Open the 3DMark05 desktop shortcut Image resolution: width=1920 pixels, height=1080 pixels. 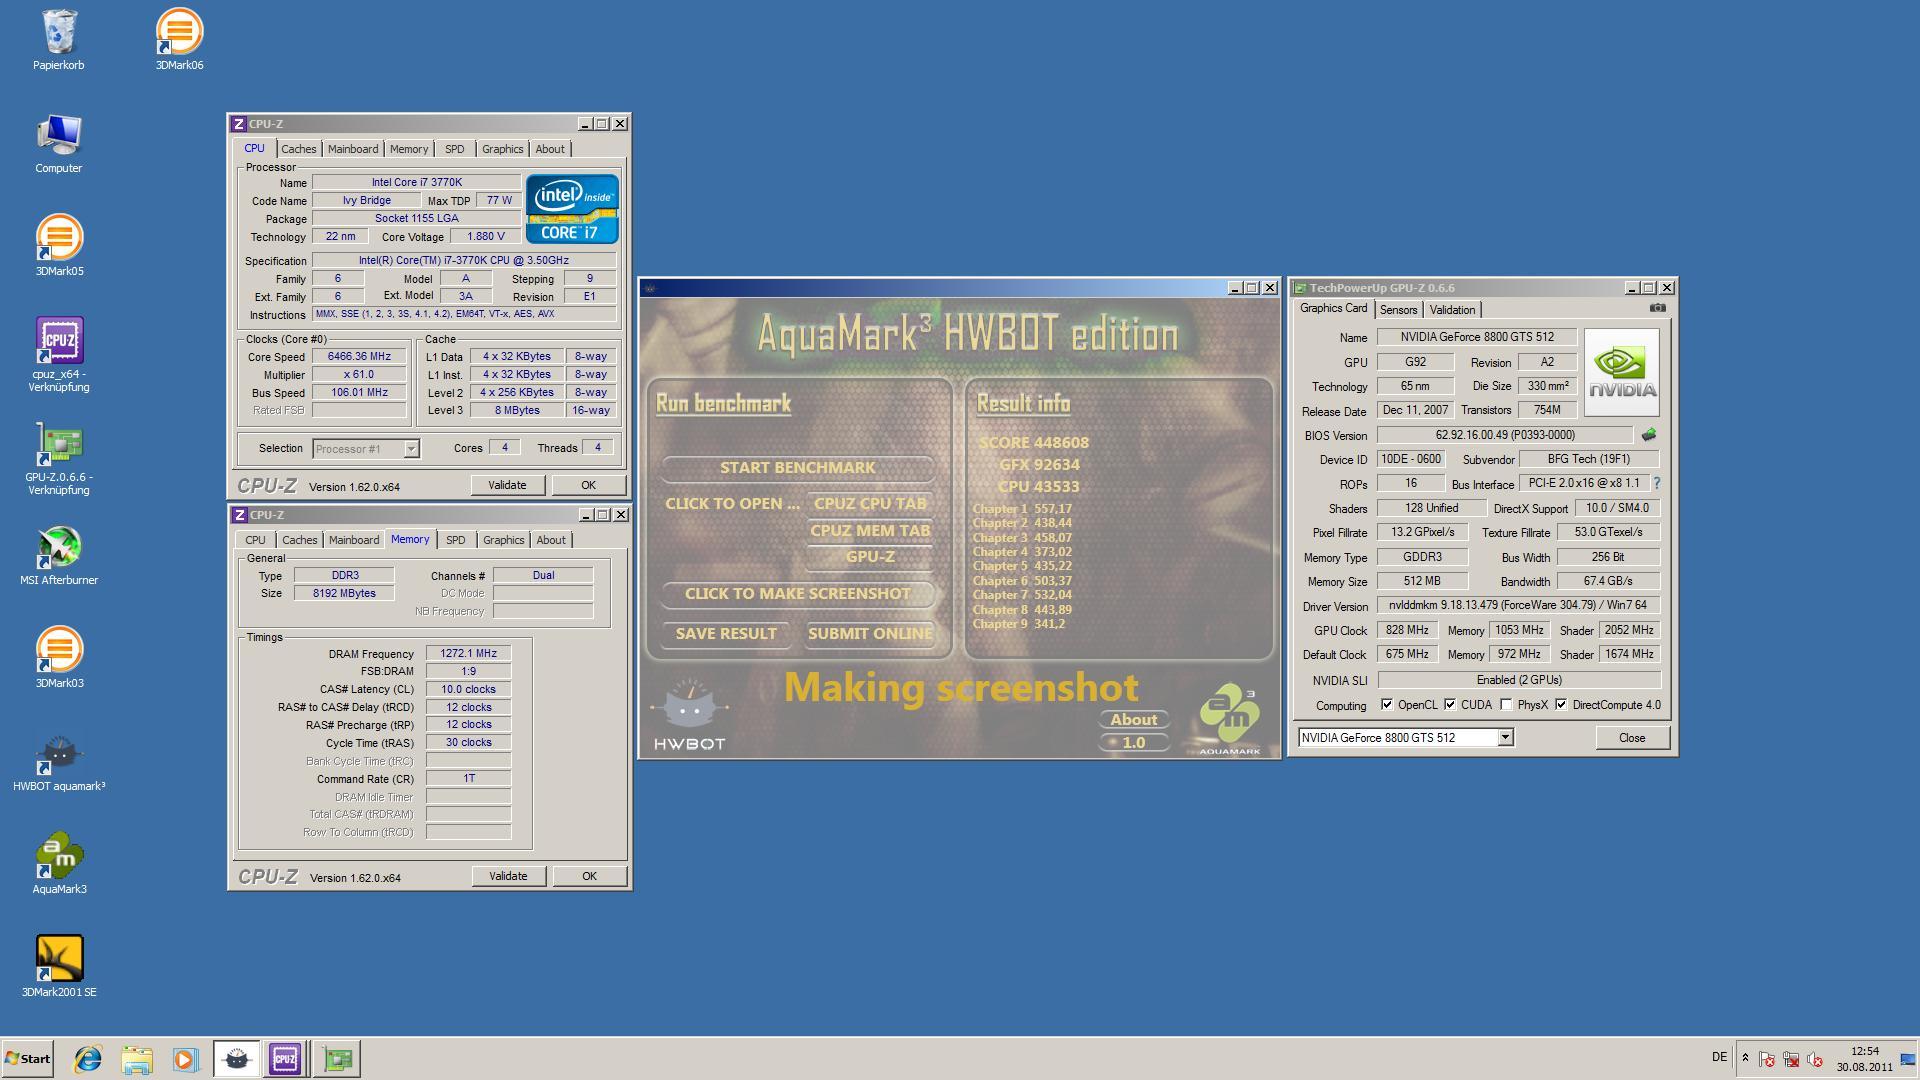pyautogui.click(x=59, y=246)
